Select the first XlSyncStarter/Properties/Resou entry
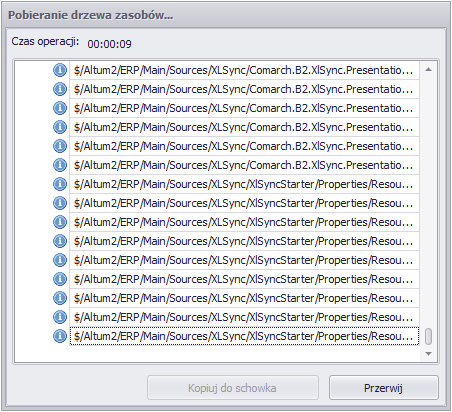The image size is (452, 412). [244, 184]
